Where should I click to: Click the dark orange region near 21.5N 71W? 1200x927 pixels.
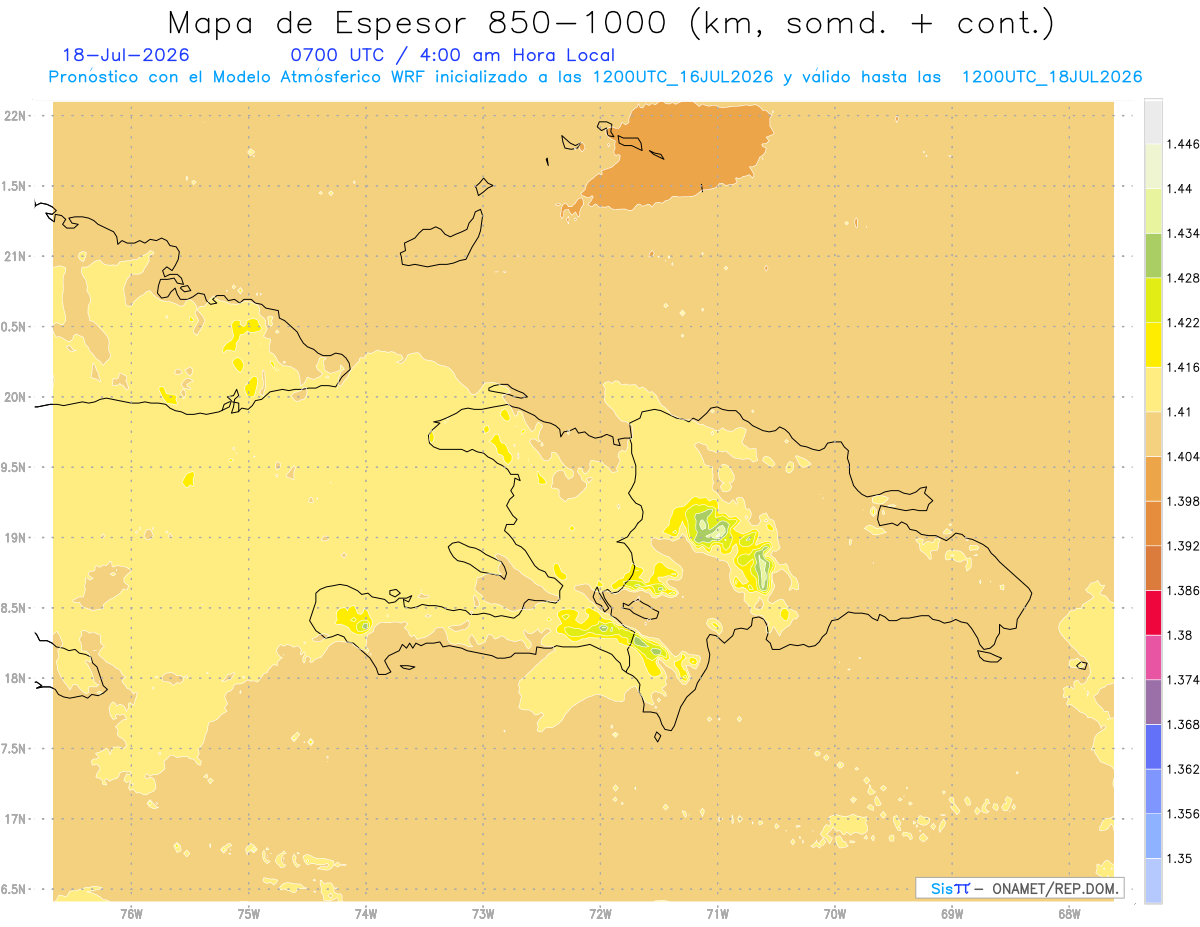(x=680, y=155)
